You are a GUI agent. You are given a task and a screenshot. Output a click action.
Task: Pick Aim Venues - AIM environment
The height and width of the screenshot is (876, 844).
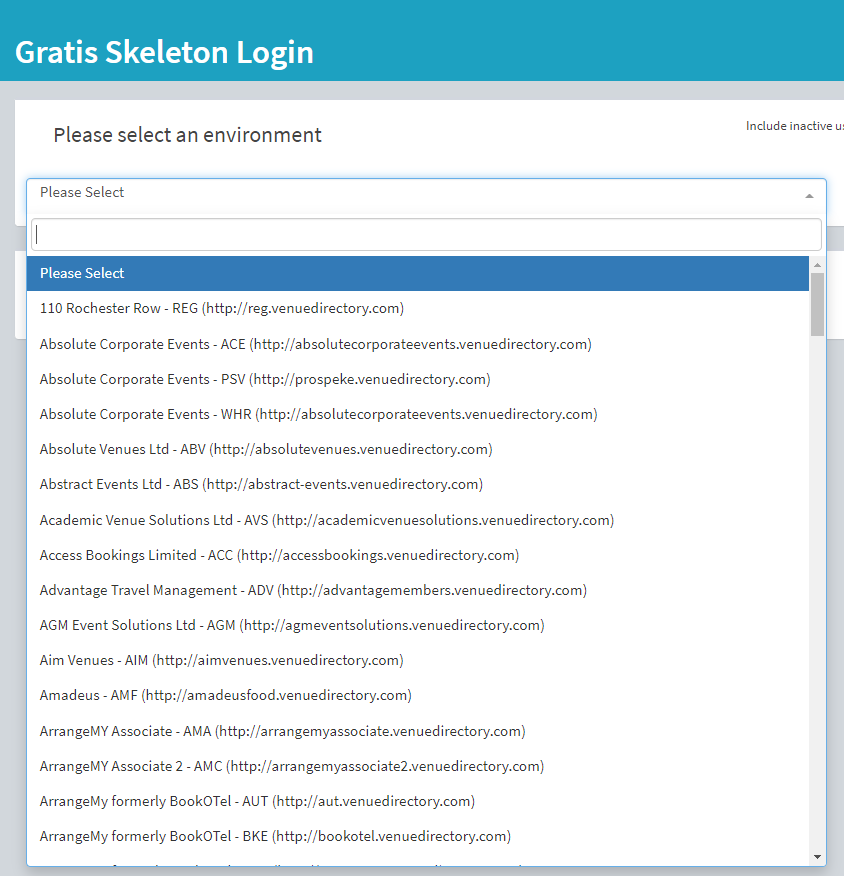click(x=418, y=660)
